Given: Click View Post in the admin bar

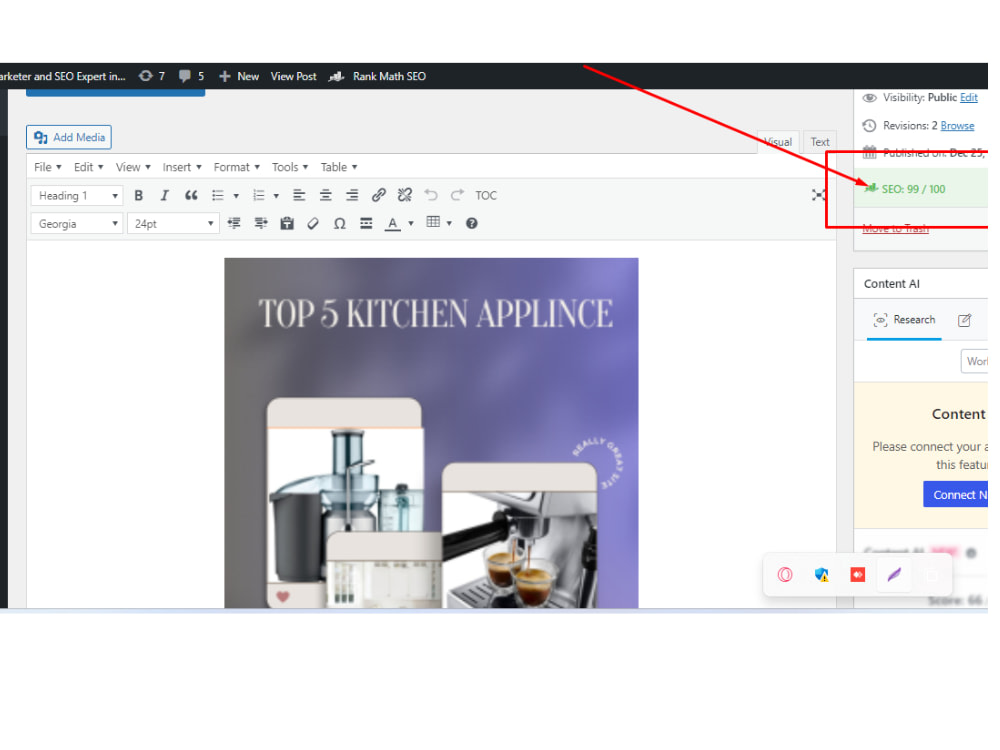Looking at the screenshot, I should (x=293, y=77).
